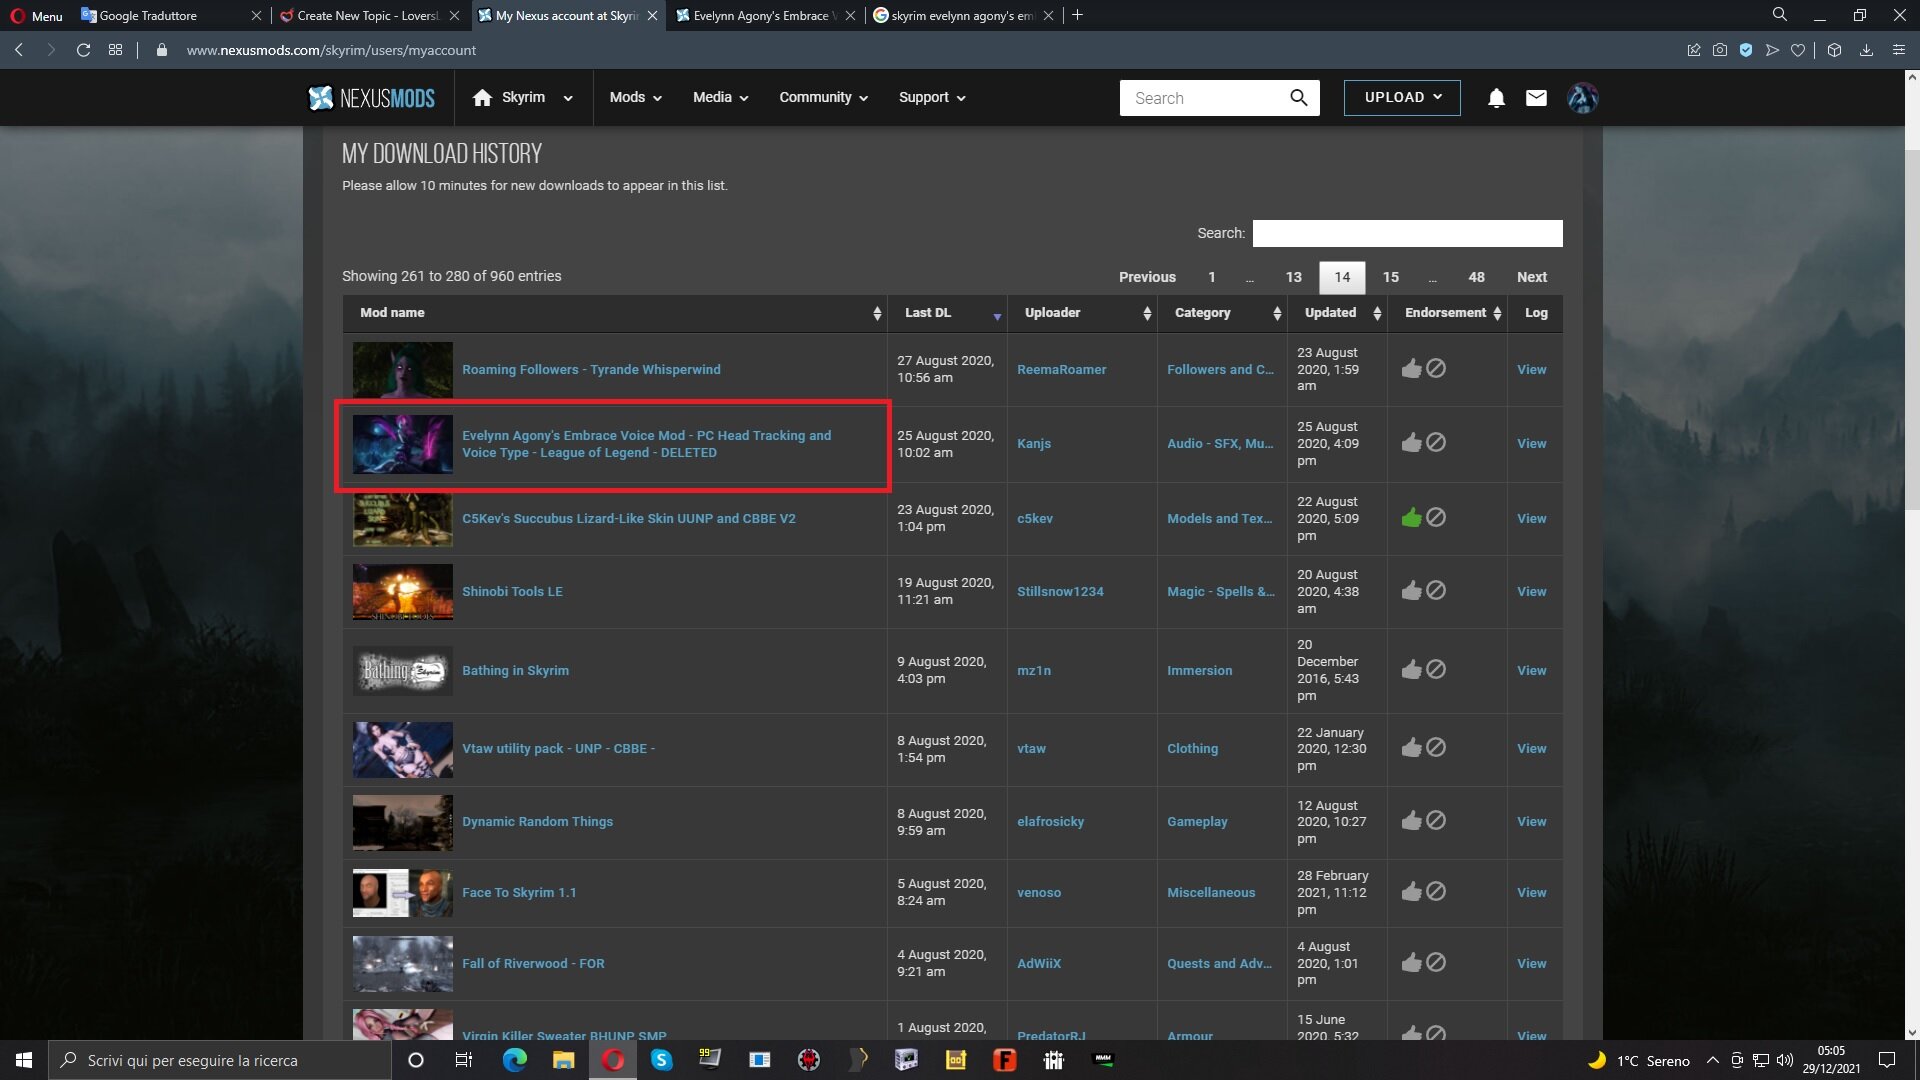Endorse Bathing in Skyrim
This screenshot has height=1080, width=1920.
click(1411, 670)
